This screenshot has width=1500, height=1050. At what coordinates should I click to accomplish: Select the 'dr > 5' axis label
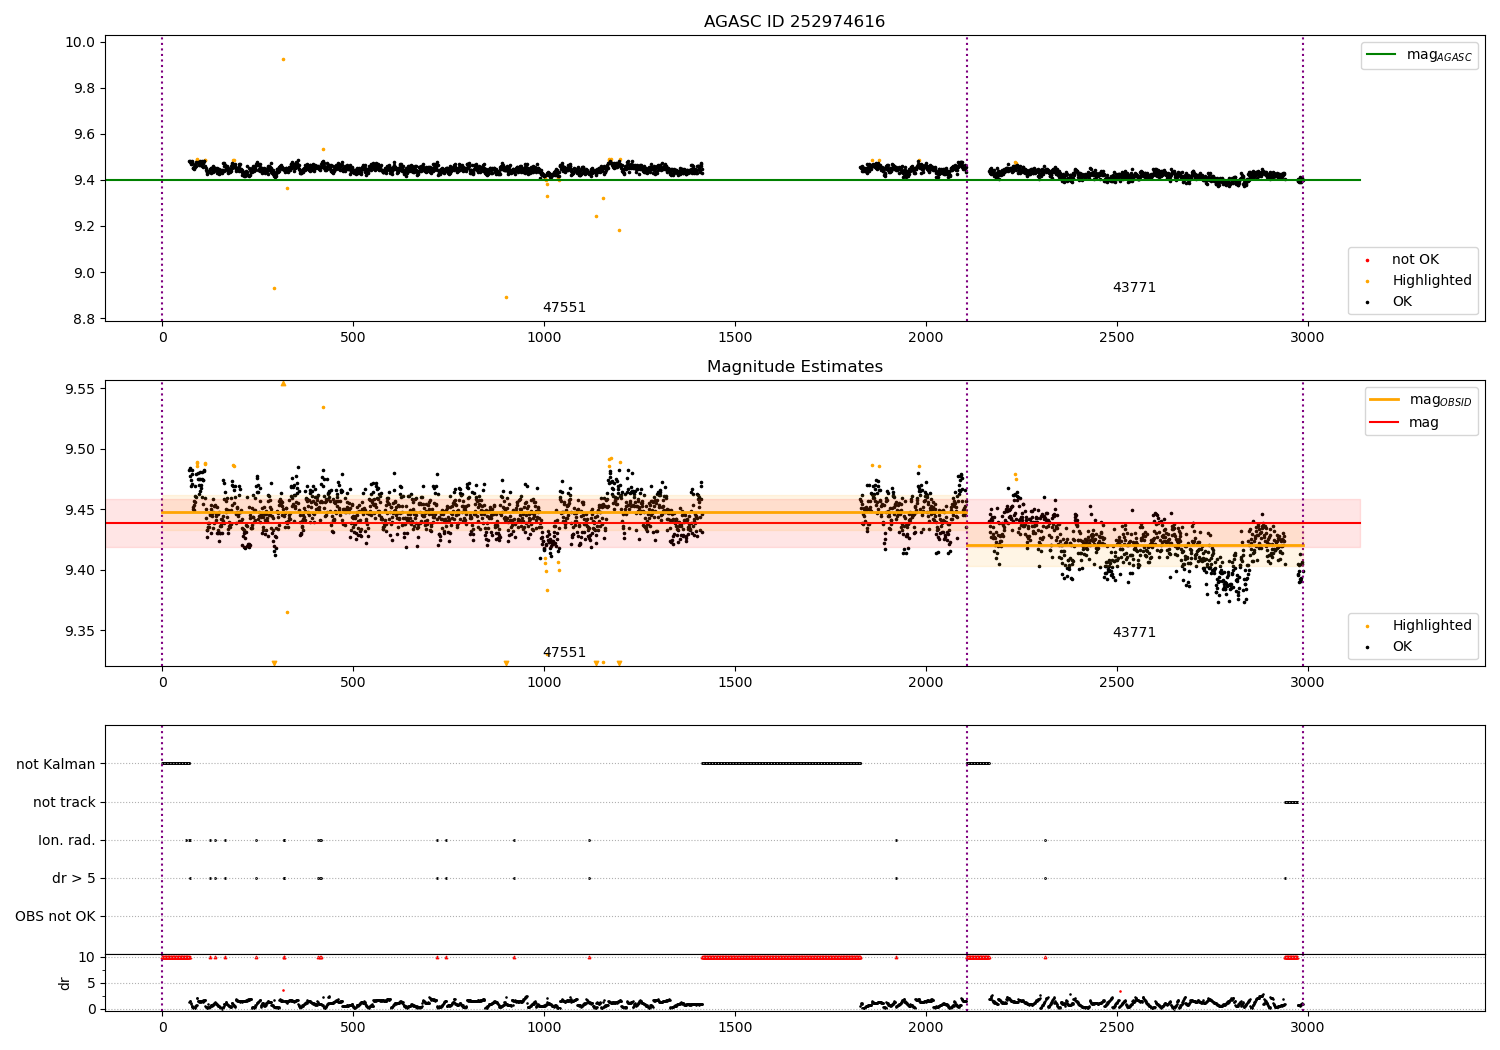click(74, 878)
